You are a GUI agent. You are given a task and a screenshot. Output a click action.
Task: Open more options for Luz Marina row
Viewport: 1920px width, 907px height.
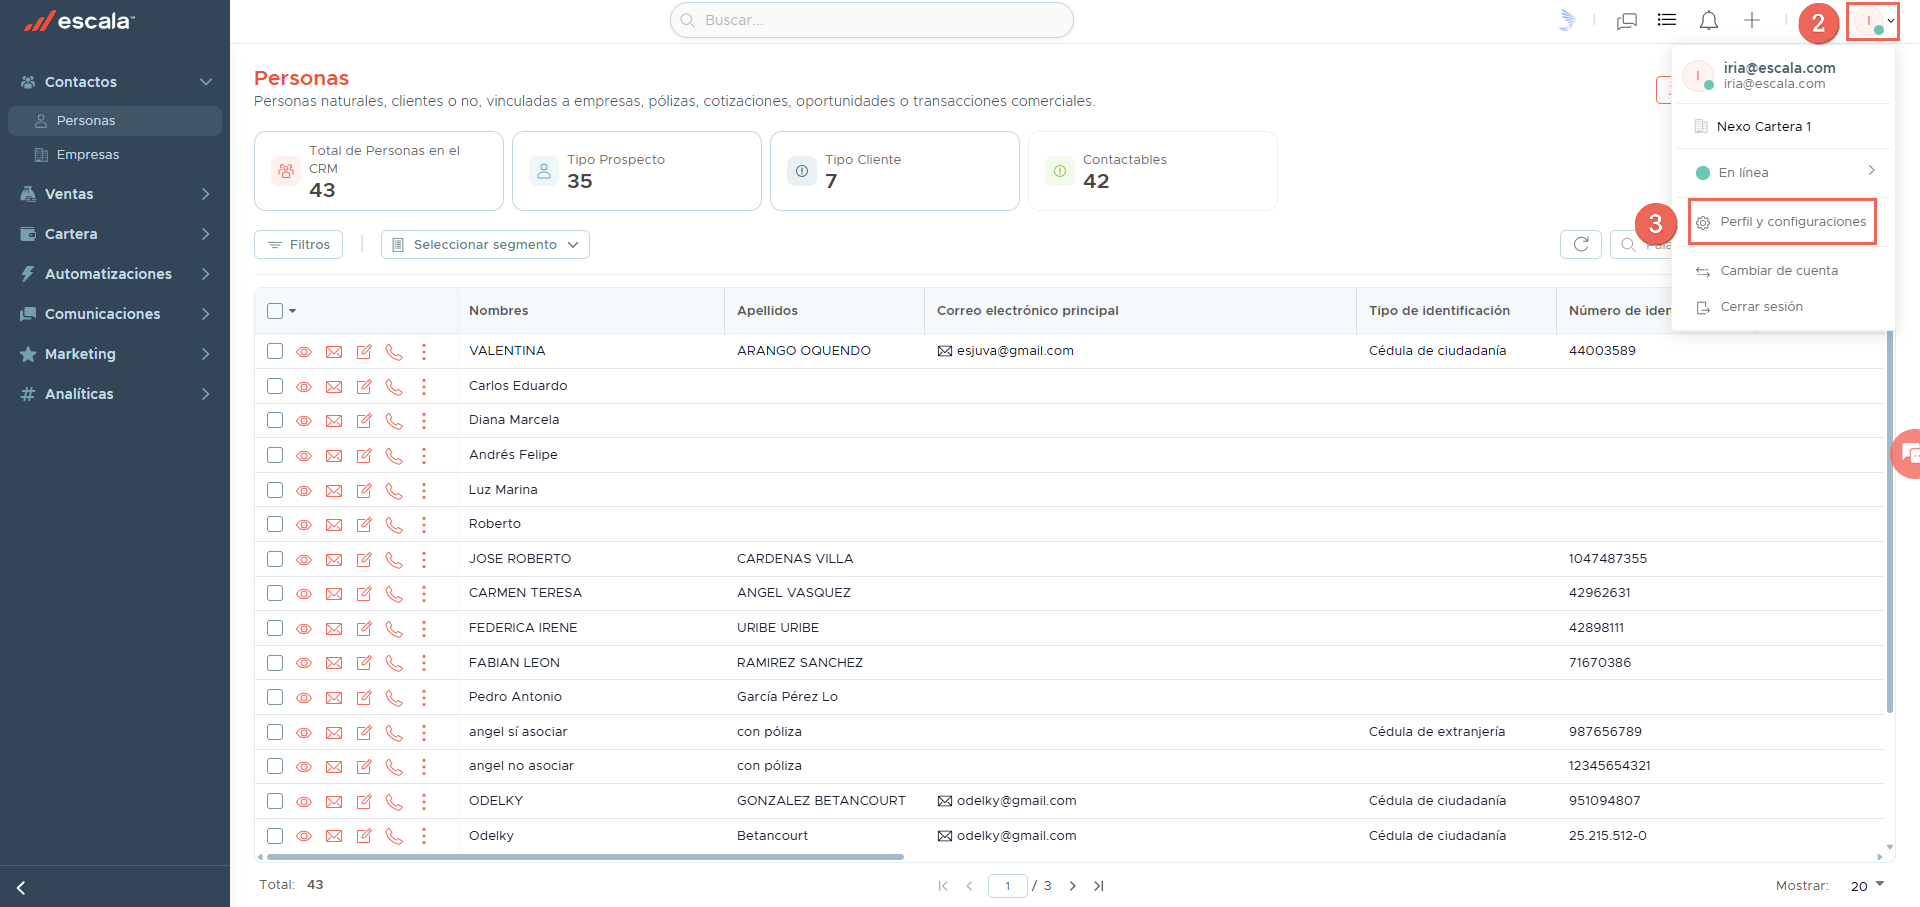coord(424,490)
